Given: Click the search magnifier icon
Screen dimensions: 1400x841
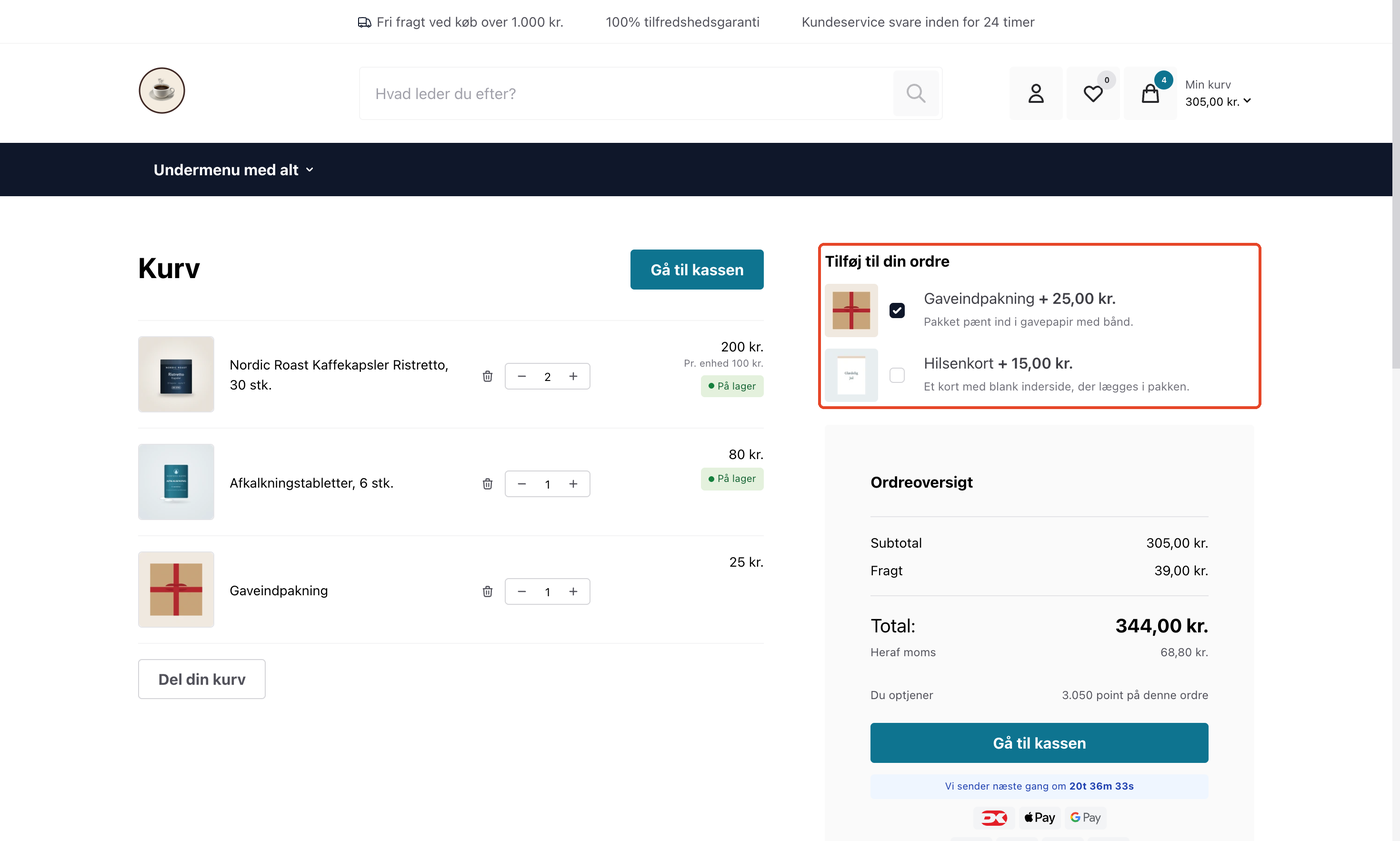Looking at the screenshot, I should click(916, 93).
